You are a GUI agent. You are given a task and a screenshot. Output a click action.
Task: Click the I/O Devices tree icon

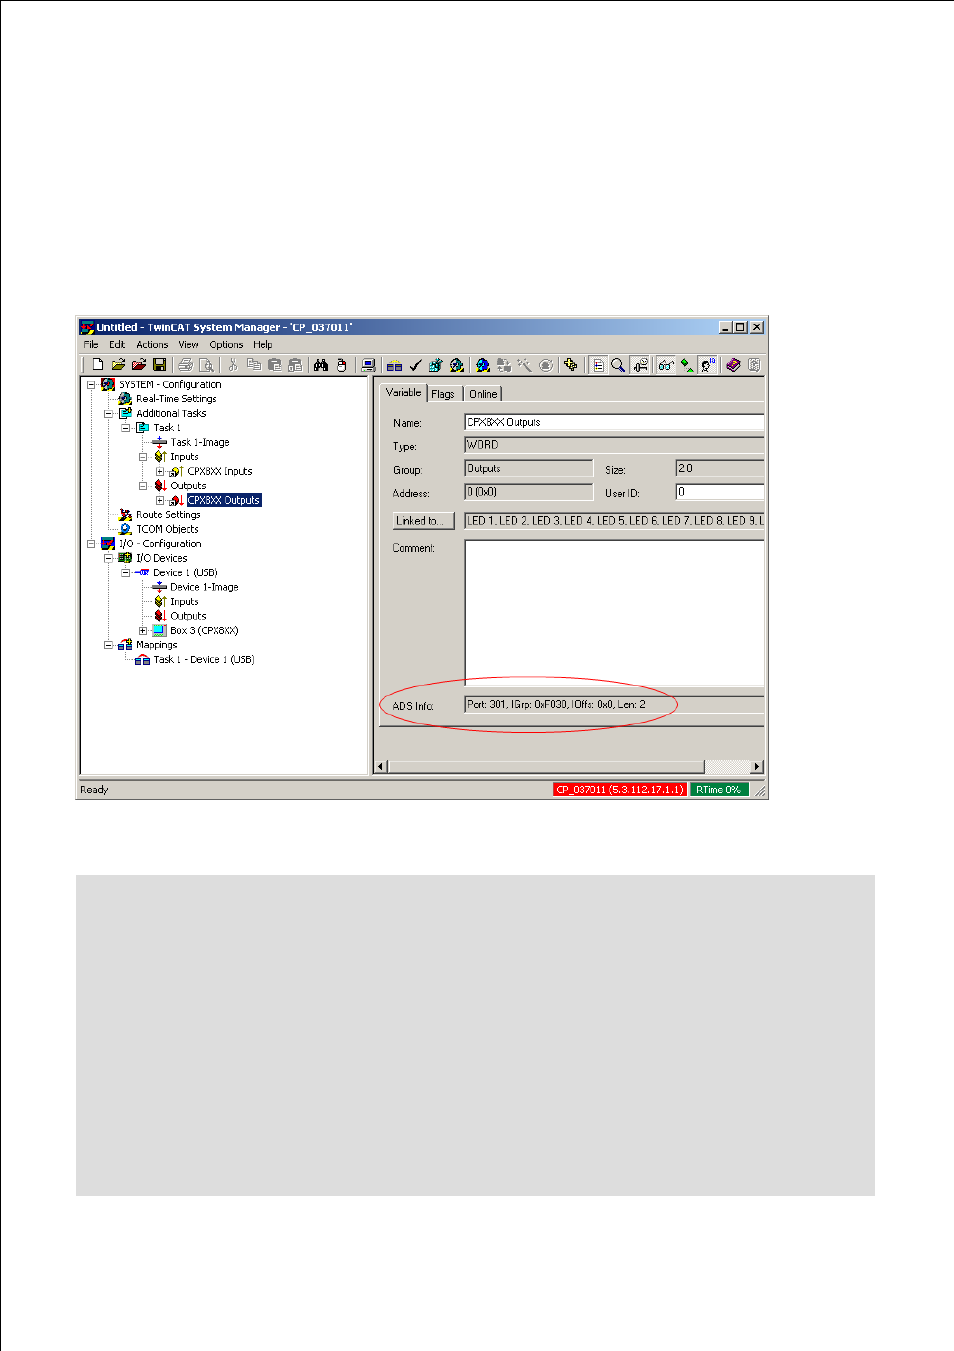coord(125,558)
